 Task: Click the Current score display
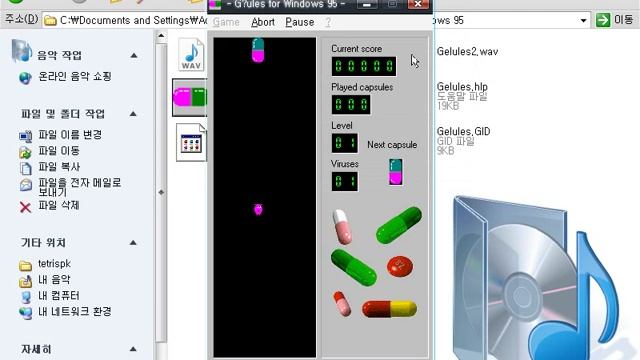364,66
